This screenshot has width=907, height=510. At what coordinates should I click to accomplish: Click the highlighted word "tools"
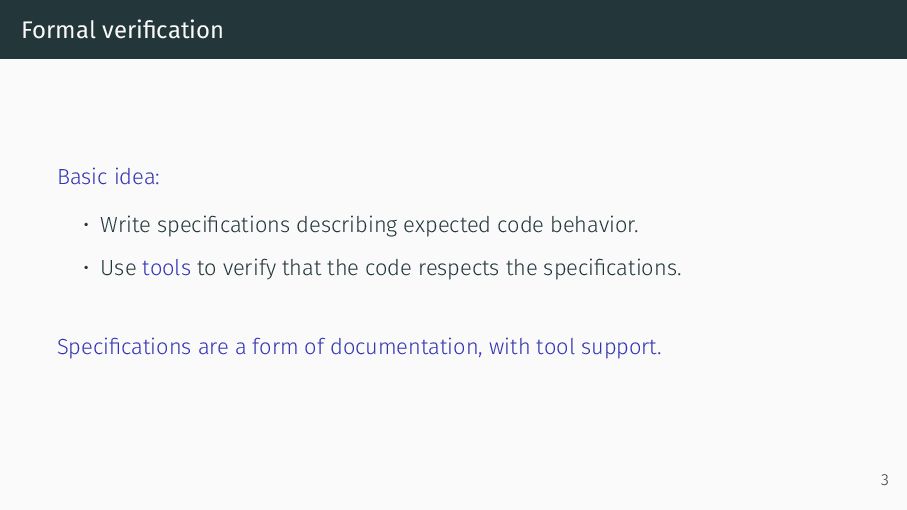(x=166, y=268)
